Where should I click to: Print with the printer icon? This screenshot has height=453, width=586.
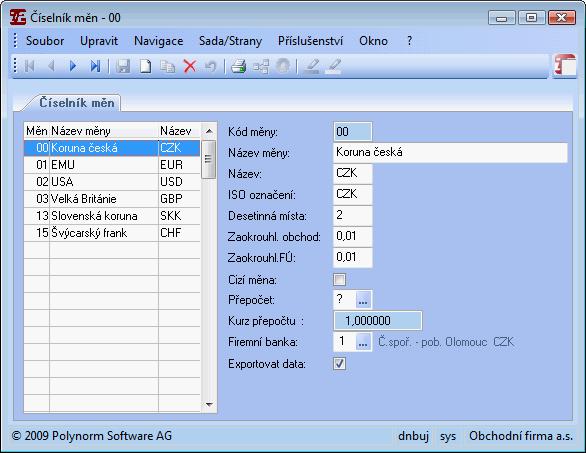[x=238, y=66]
